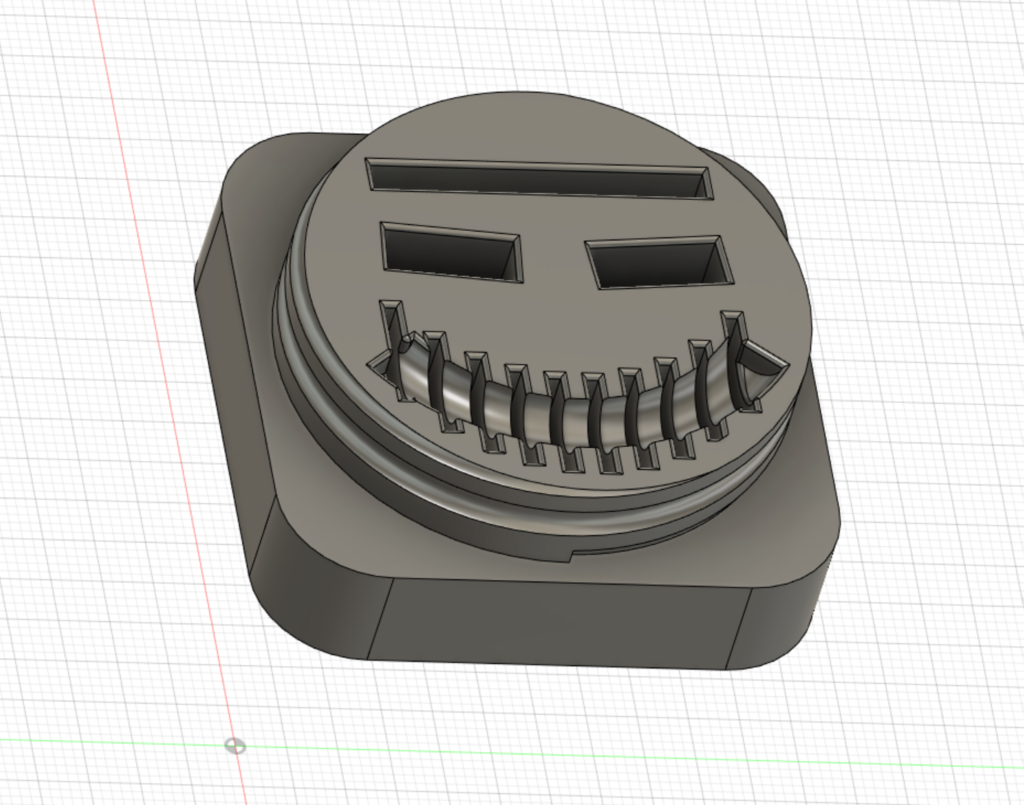Click the green axis line on the grid
Image resolution: width=1024 pixels, height=805 pixels.
[x=600, y=762]
